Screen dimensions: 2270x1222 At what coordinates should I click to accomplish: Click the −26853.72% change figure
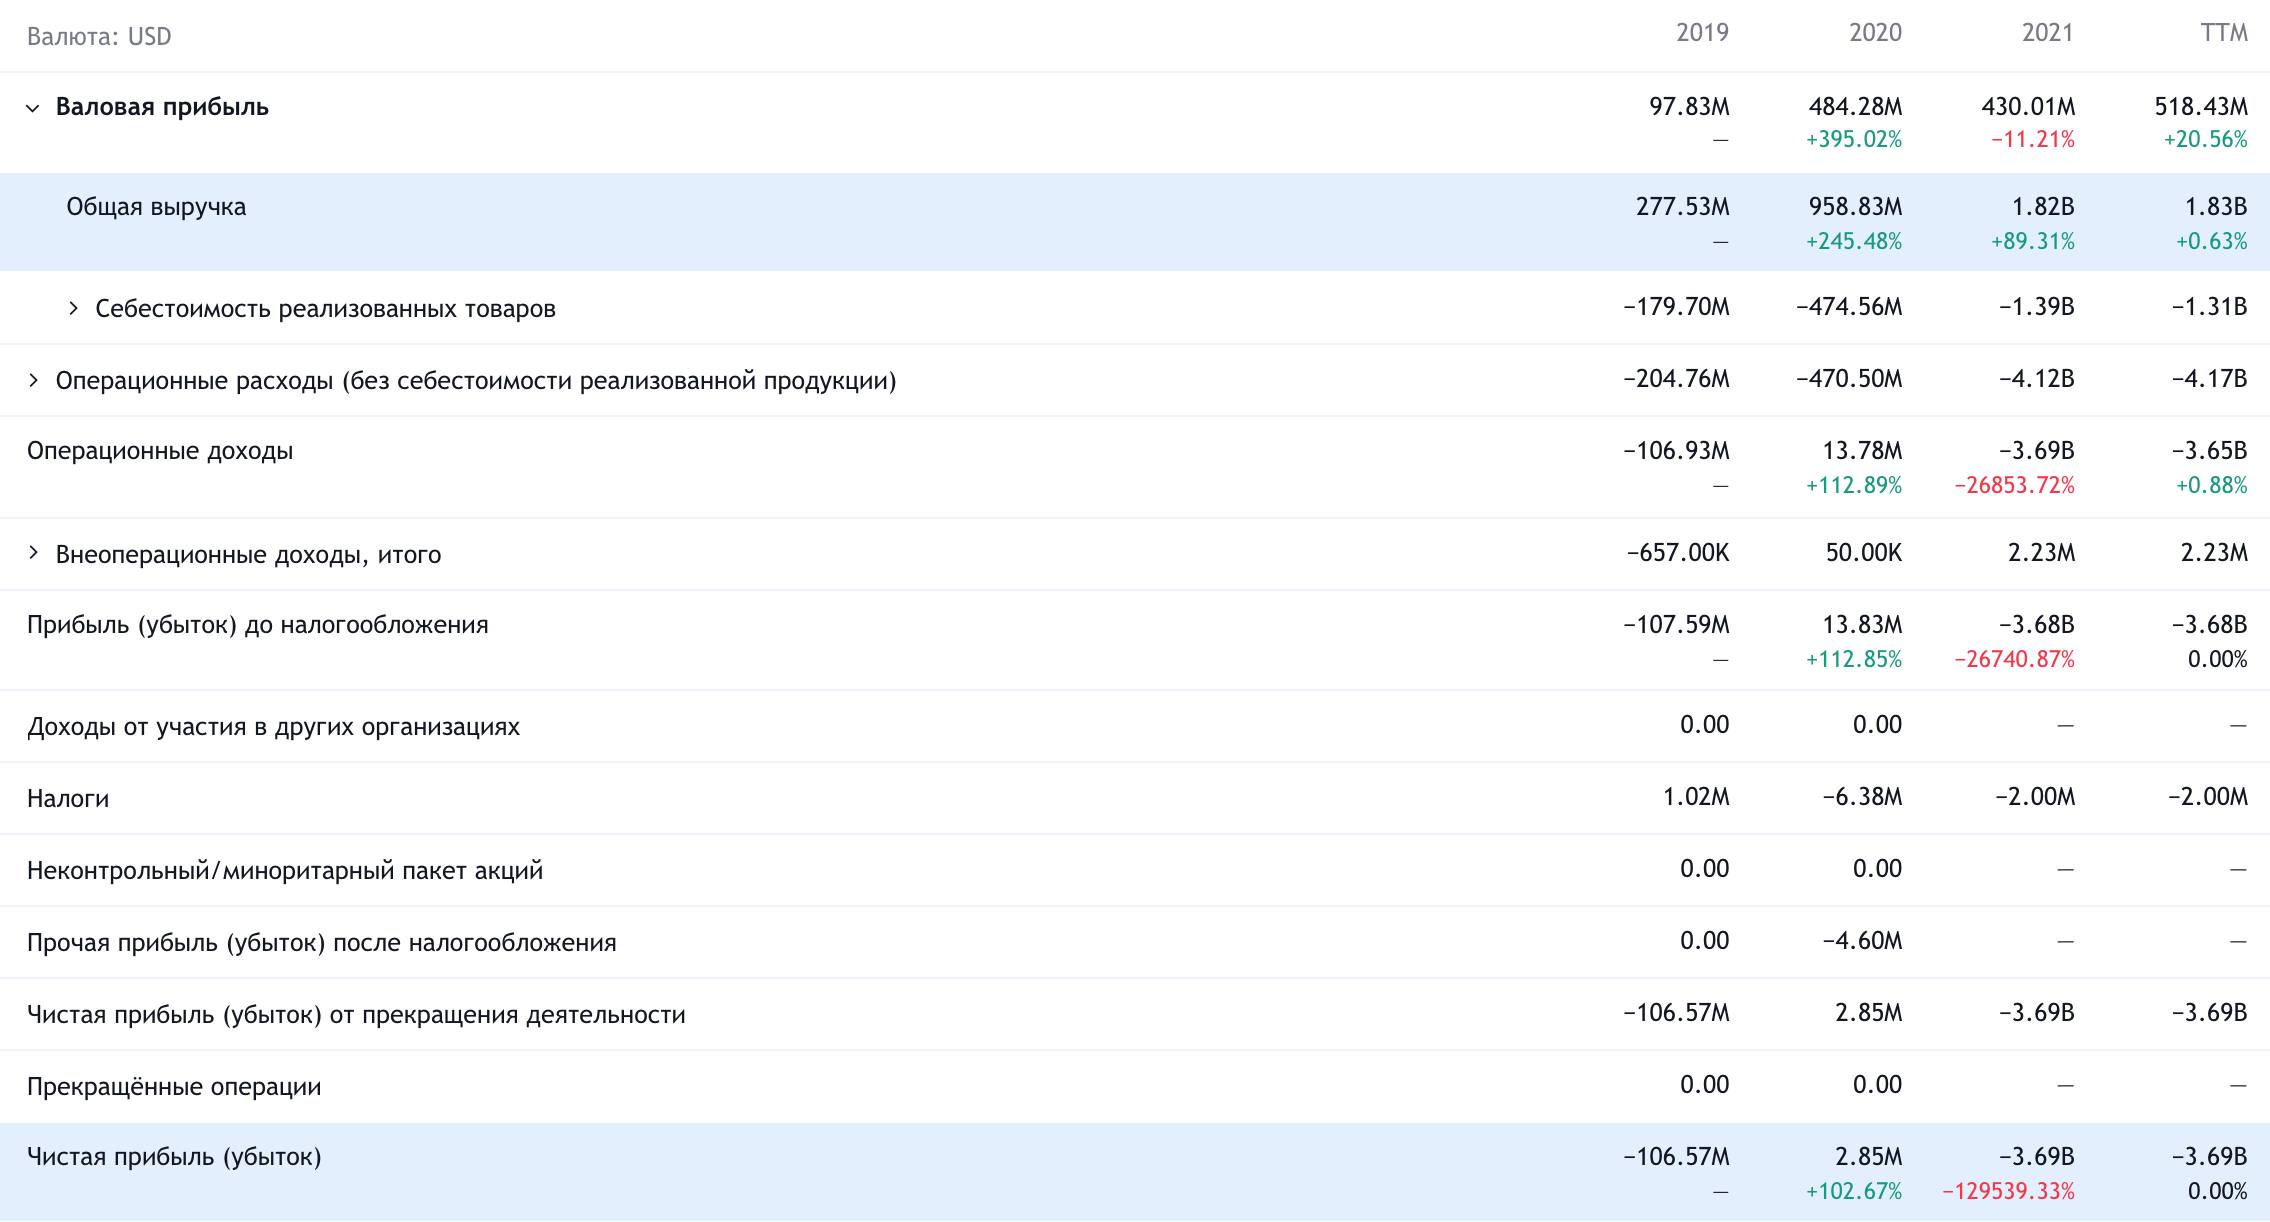click(2014, 486)
